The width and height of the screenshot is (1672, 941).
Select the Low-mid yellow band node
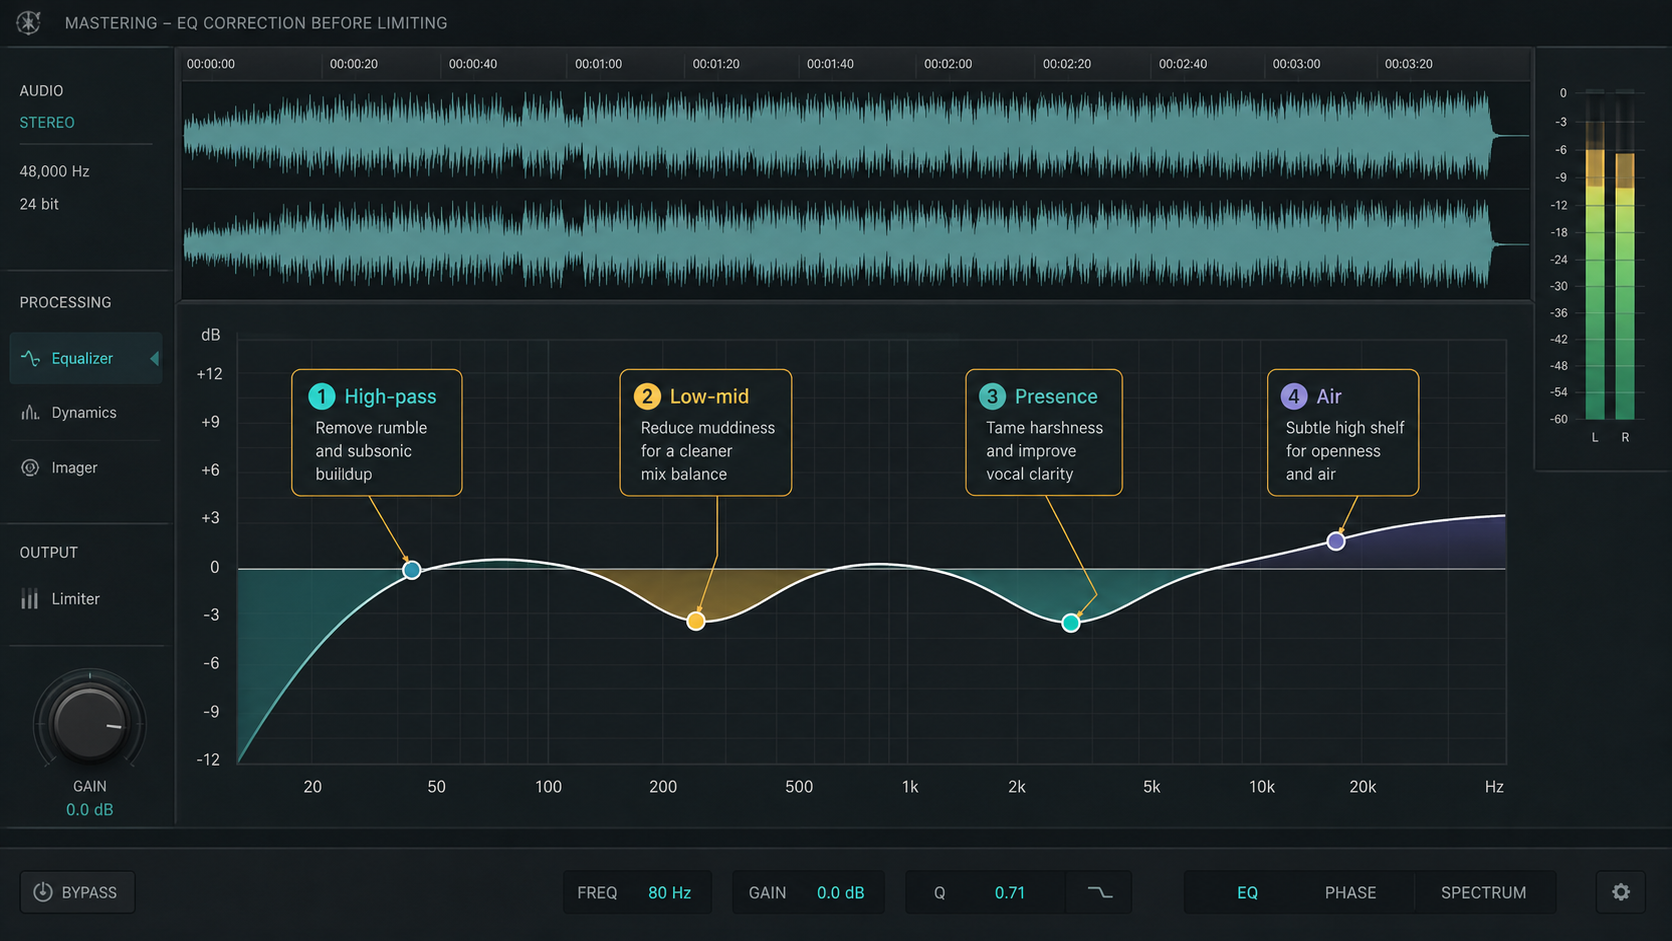click(696, 621)
